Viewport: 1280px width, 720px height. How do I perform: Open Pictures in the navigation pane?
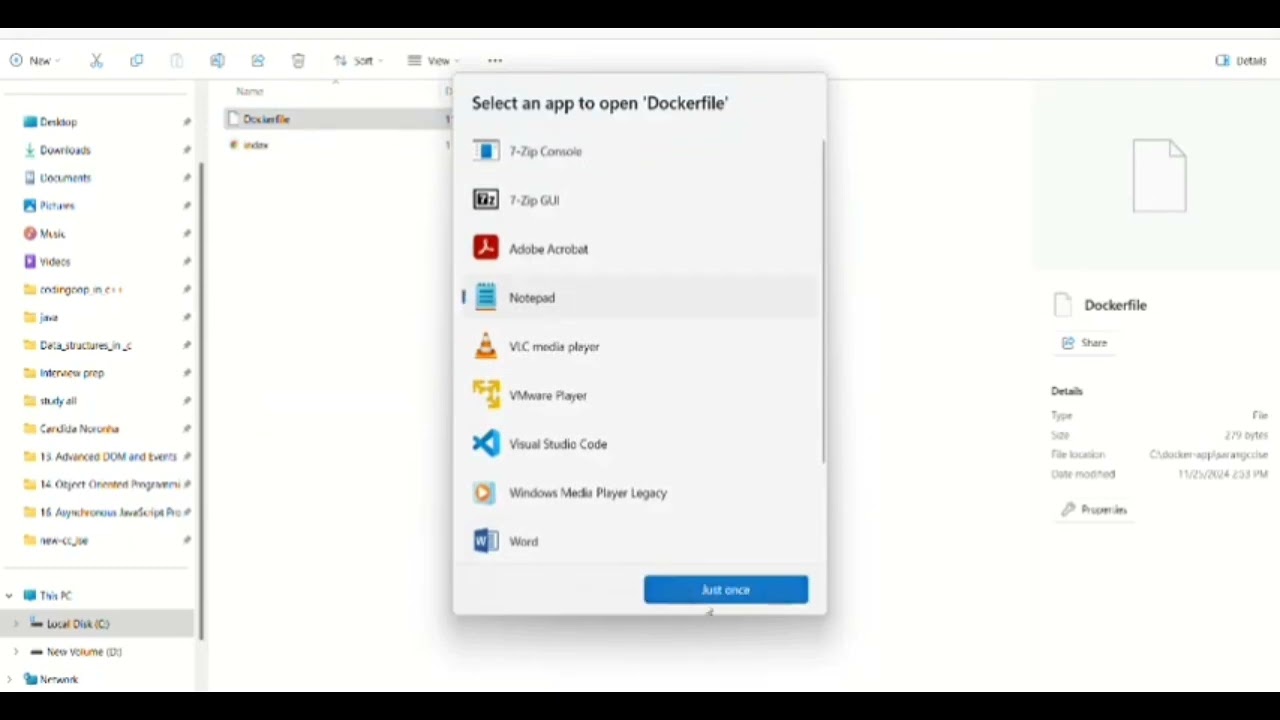point(57,205)
